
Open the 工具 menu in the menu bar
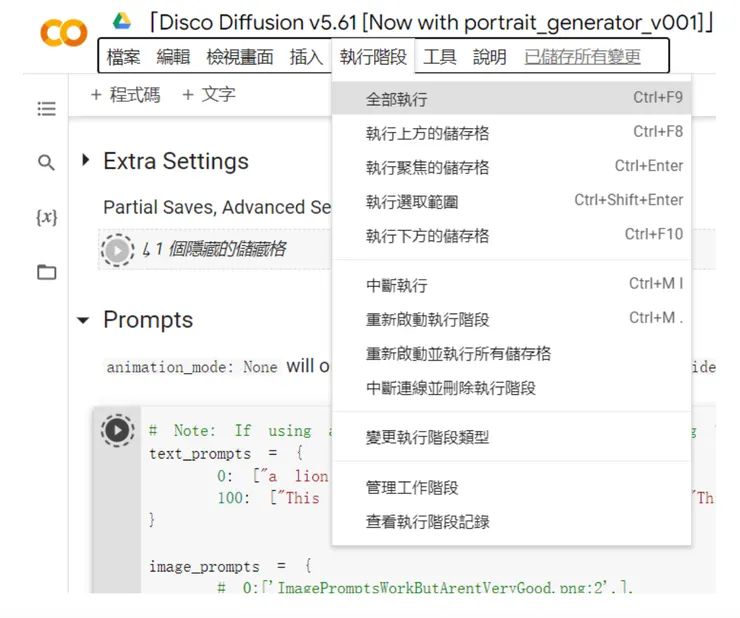click(x=440, y=57)
